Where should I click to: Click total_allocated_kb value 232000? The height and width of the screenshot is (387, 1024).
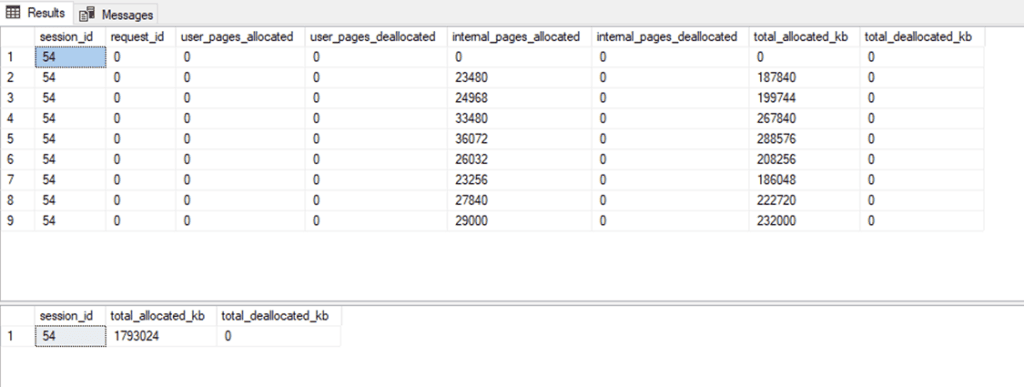point(805,221)
